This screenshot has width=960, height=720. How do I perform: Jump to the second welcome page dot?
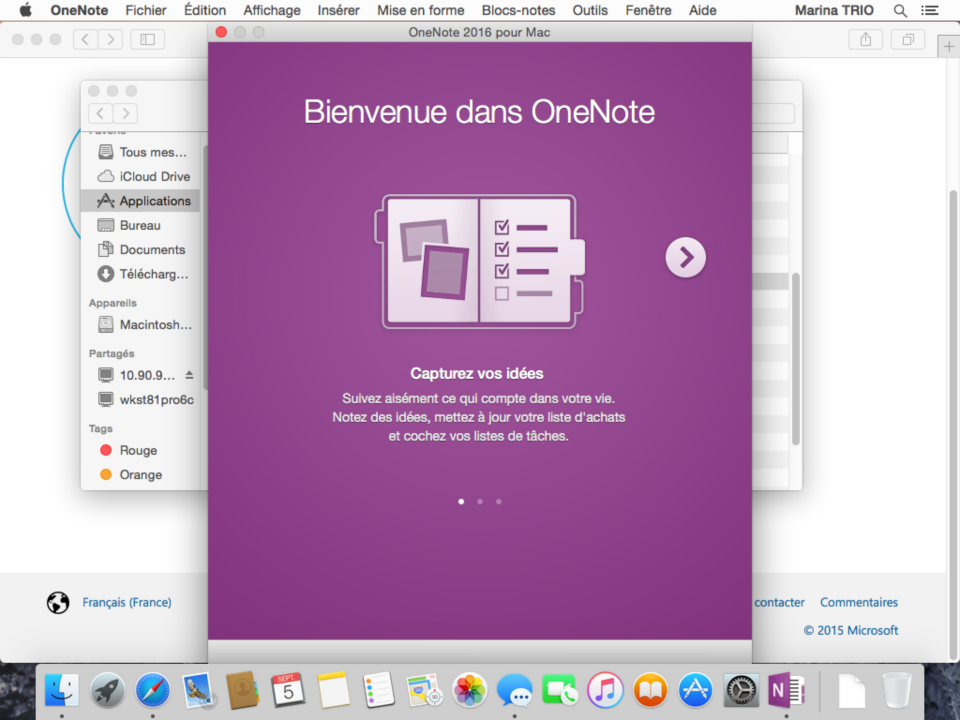point(480,501)
